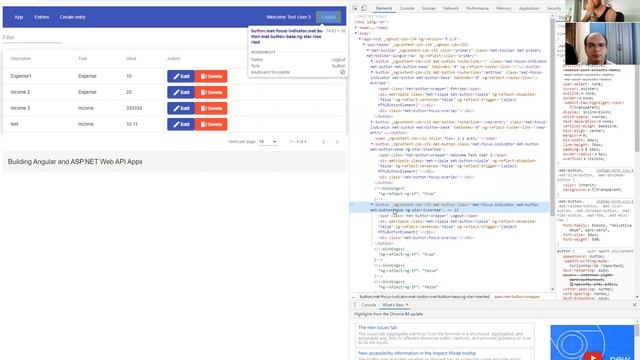Click the Logout button
The height and width of the screenshot is (360, 640).
(329, 17)
